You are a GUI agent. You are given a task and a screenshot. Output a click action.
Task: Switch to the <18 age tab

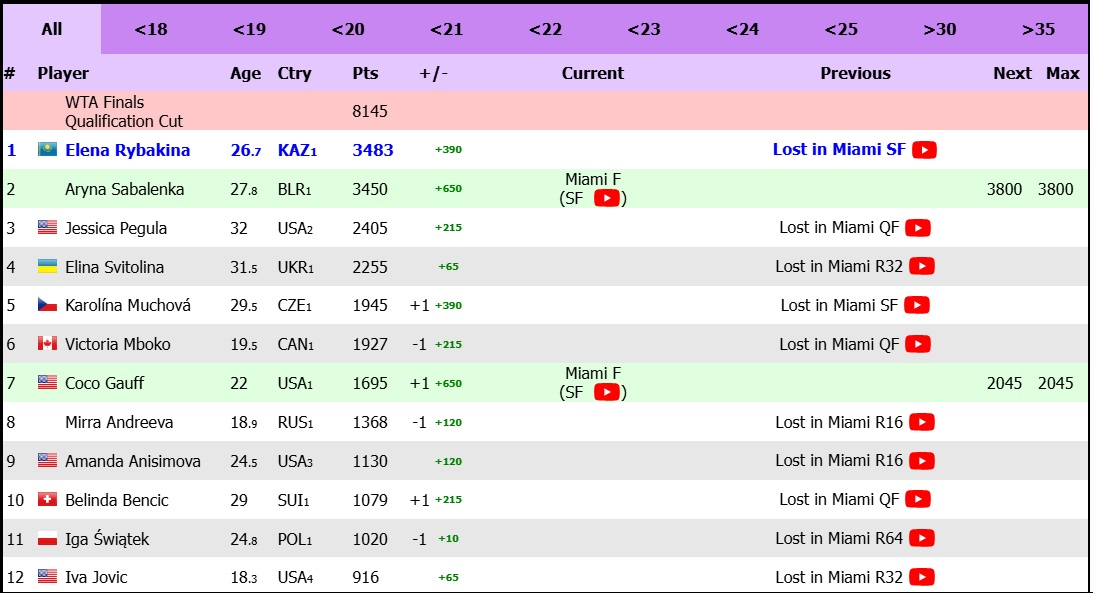click(150, 29)
